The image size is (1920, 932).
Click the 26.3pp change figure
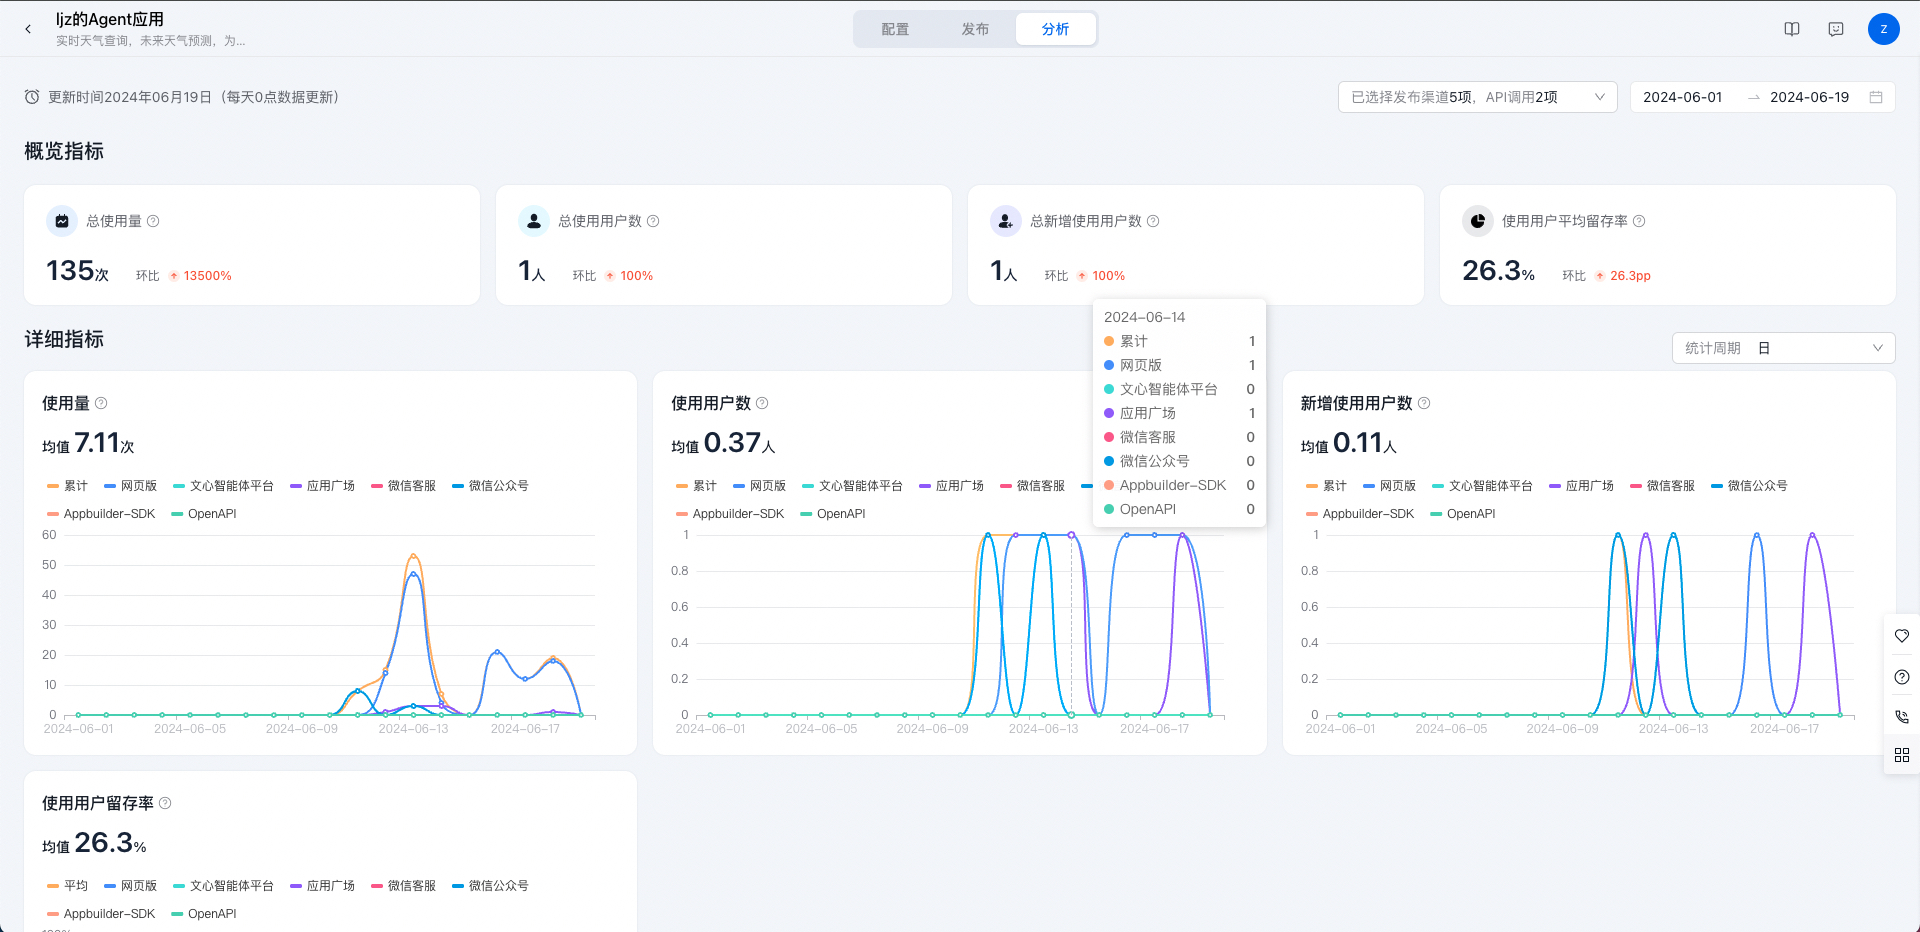click(1630, 276)
